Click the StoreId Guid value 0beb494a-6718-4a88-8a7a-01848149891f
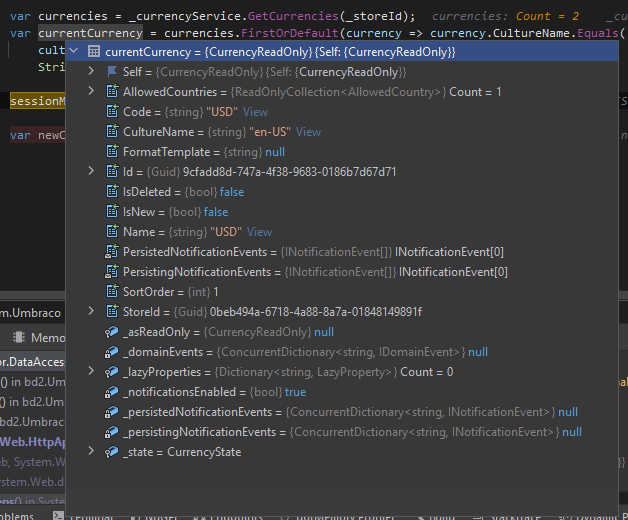Screen dimensions: 628x520 click(x=316, y=312)
